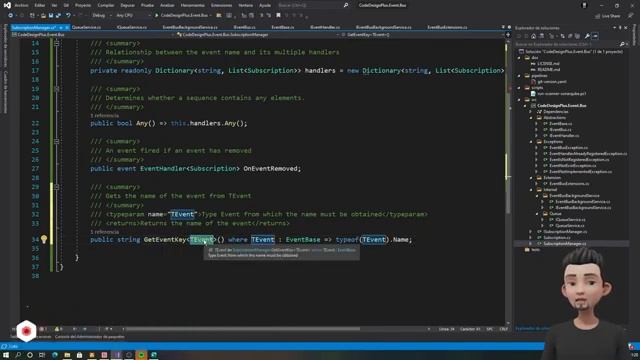Collapse the summary comment region at line 24
Image resolution: width=640 pixels, height=360 pixels.
[57, 141]
